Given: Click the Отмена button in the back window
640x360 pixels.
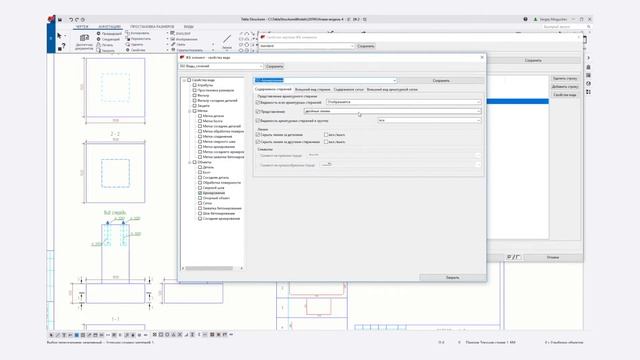Looking at the screenshot, I should coord(553,258).
